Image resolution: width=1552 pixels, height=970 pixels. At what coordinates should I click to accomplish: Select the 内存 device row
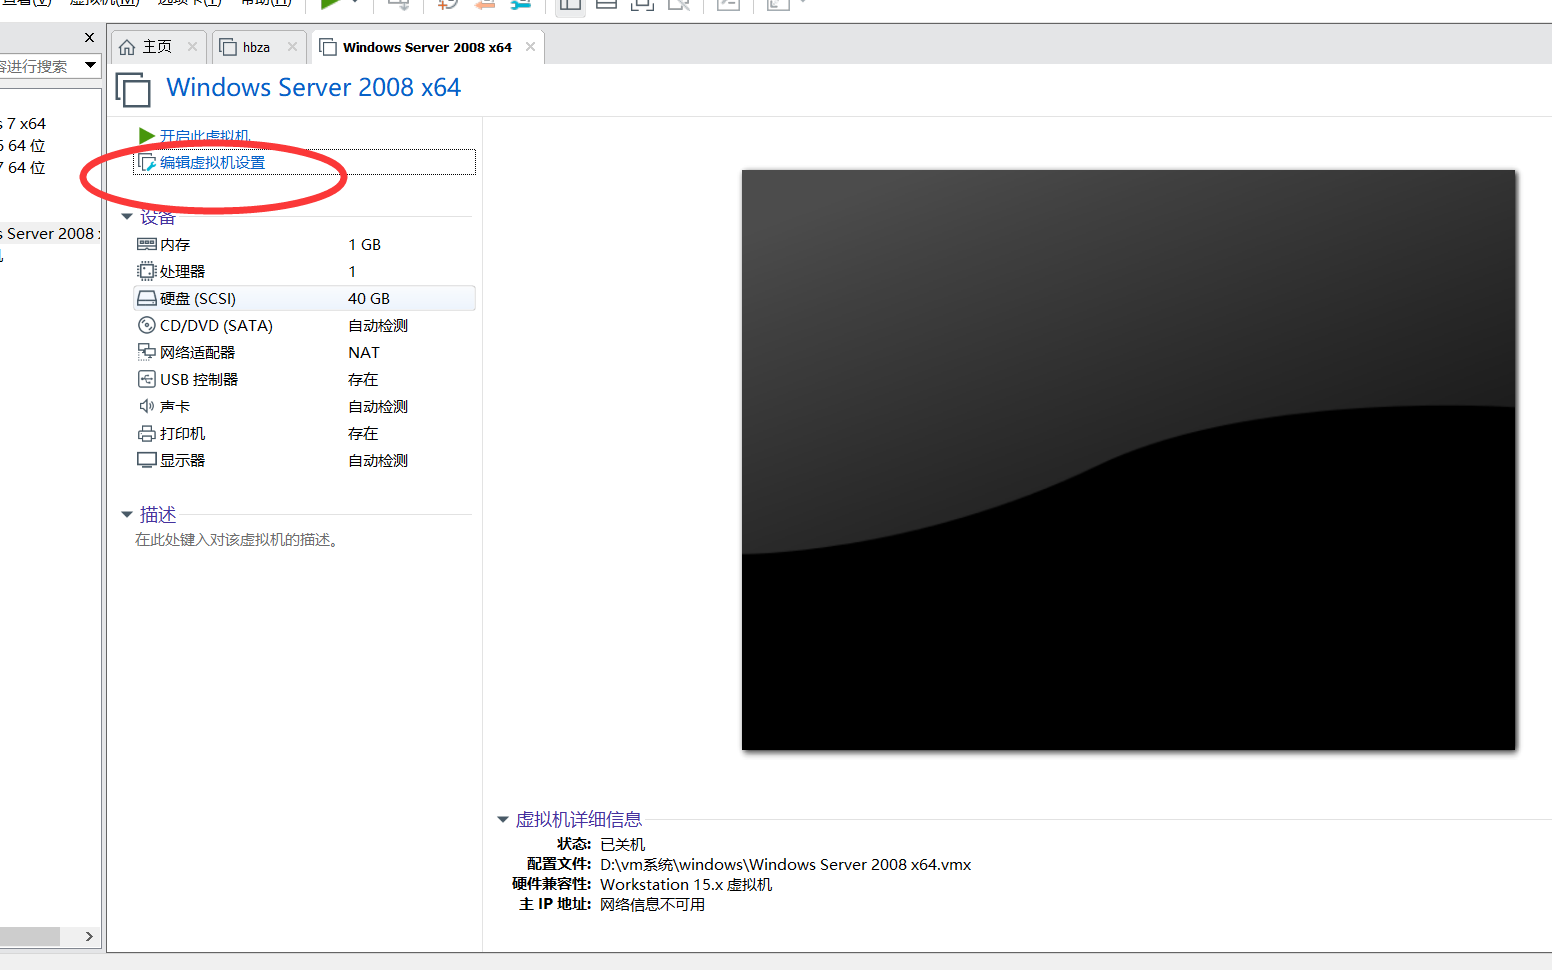(304, 244)
